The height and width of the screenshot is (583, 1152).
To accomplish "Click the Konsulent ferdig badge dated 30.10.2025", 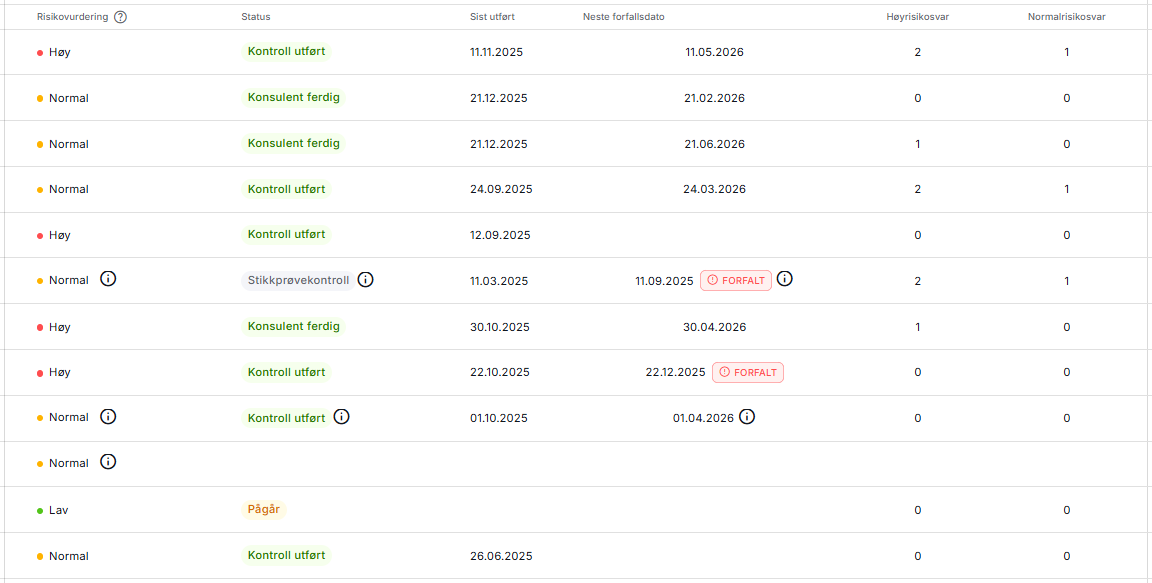I will (293, 326).
